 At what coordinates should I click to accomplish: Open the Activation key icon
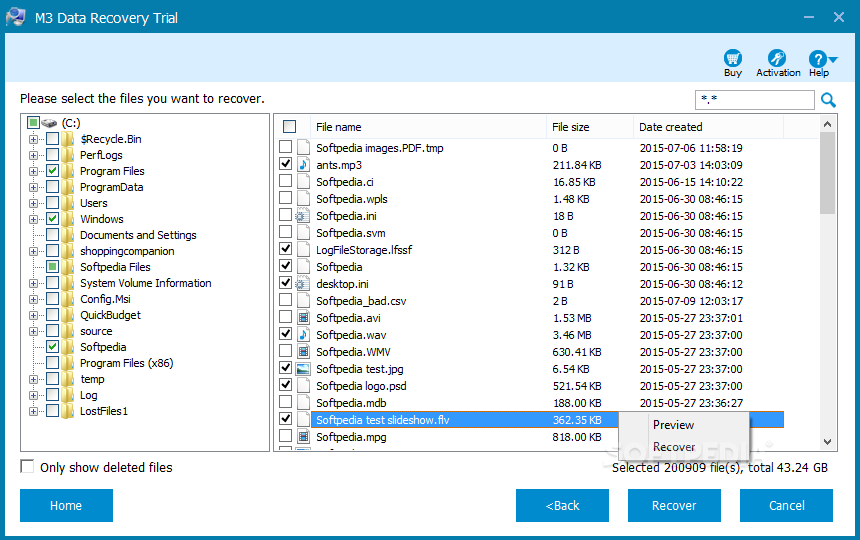coord(777,58)
